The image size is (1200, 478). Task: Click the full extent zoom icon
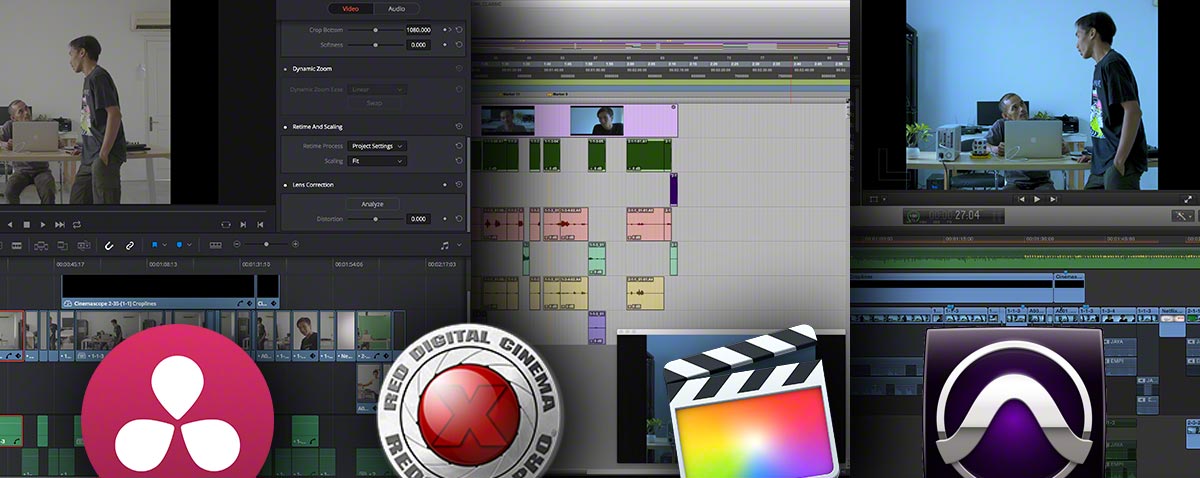(x=216, y=245)
